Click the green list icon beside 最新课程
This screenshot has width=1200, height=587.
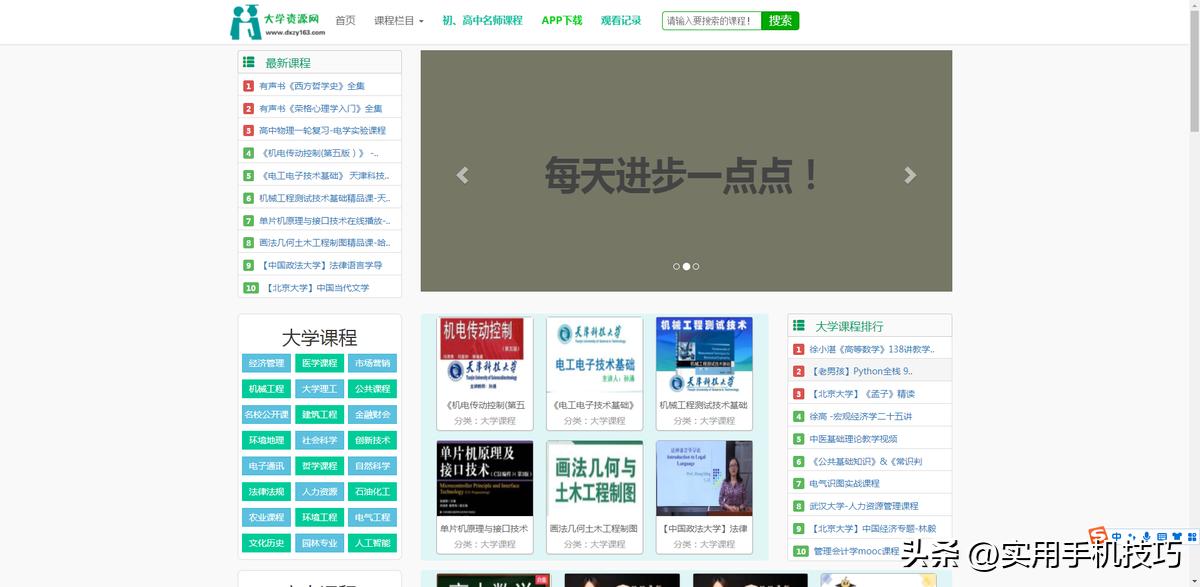pos(247,62)
